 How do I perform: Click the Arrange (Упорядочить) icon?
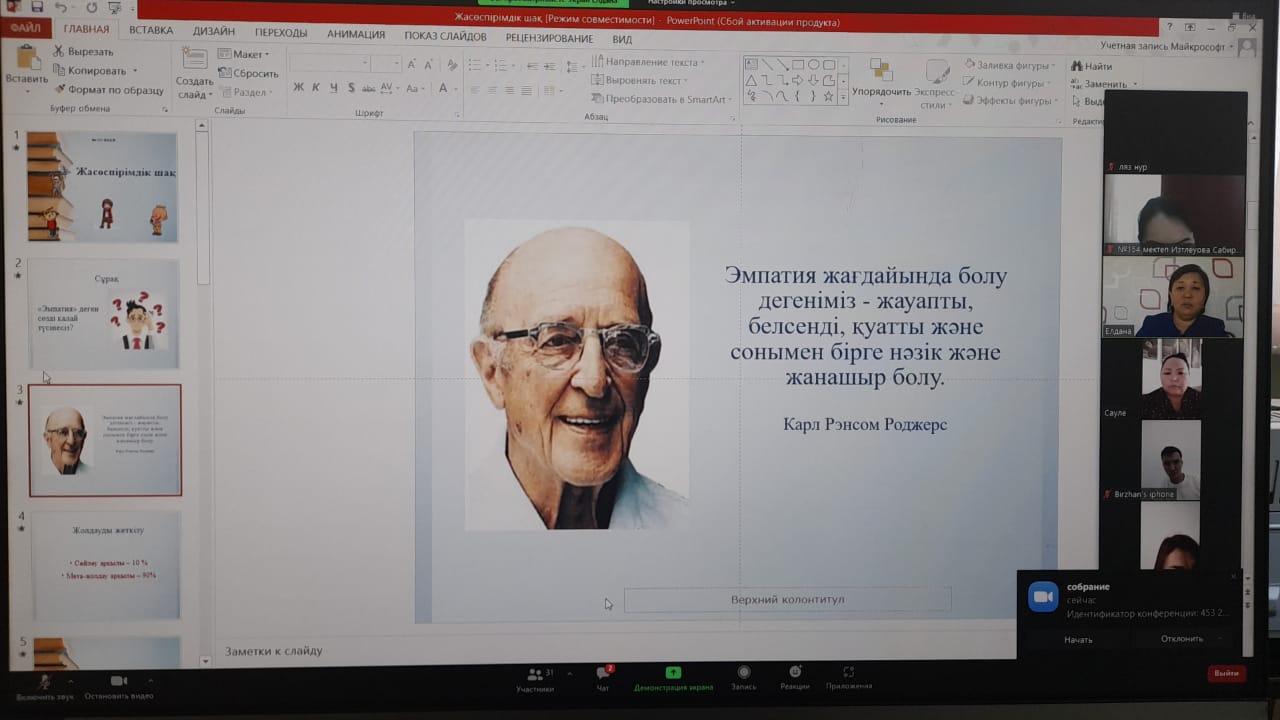coord(880,71)
